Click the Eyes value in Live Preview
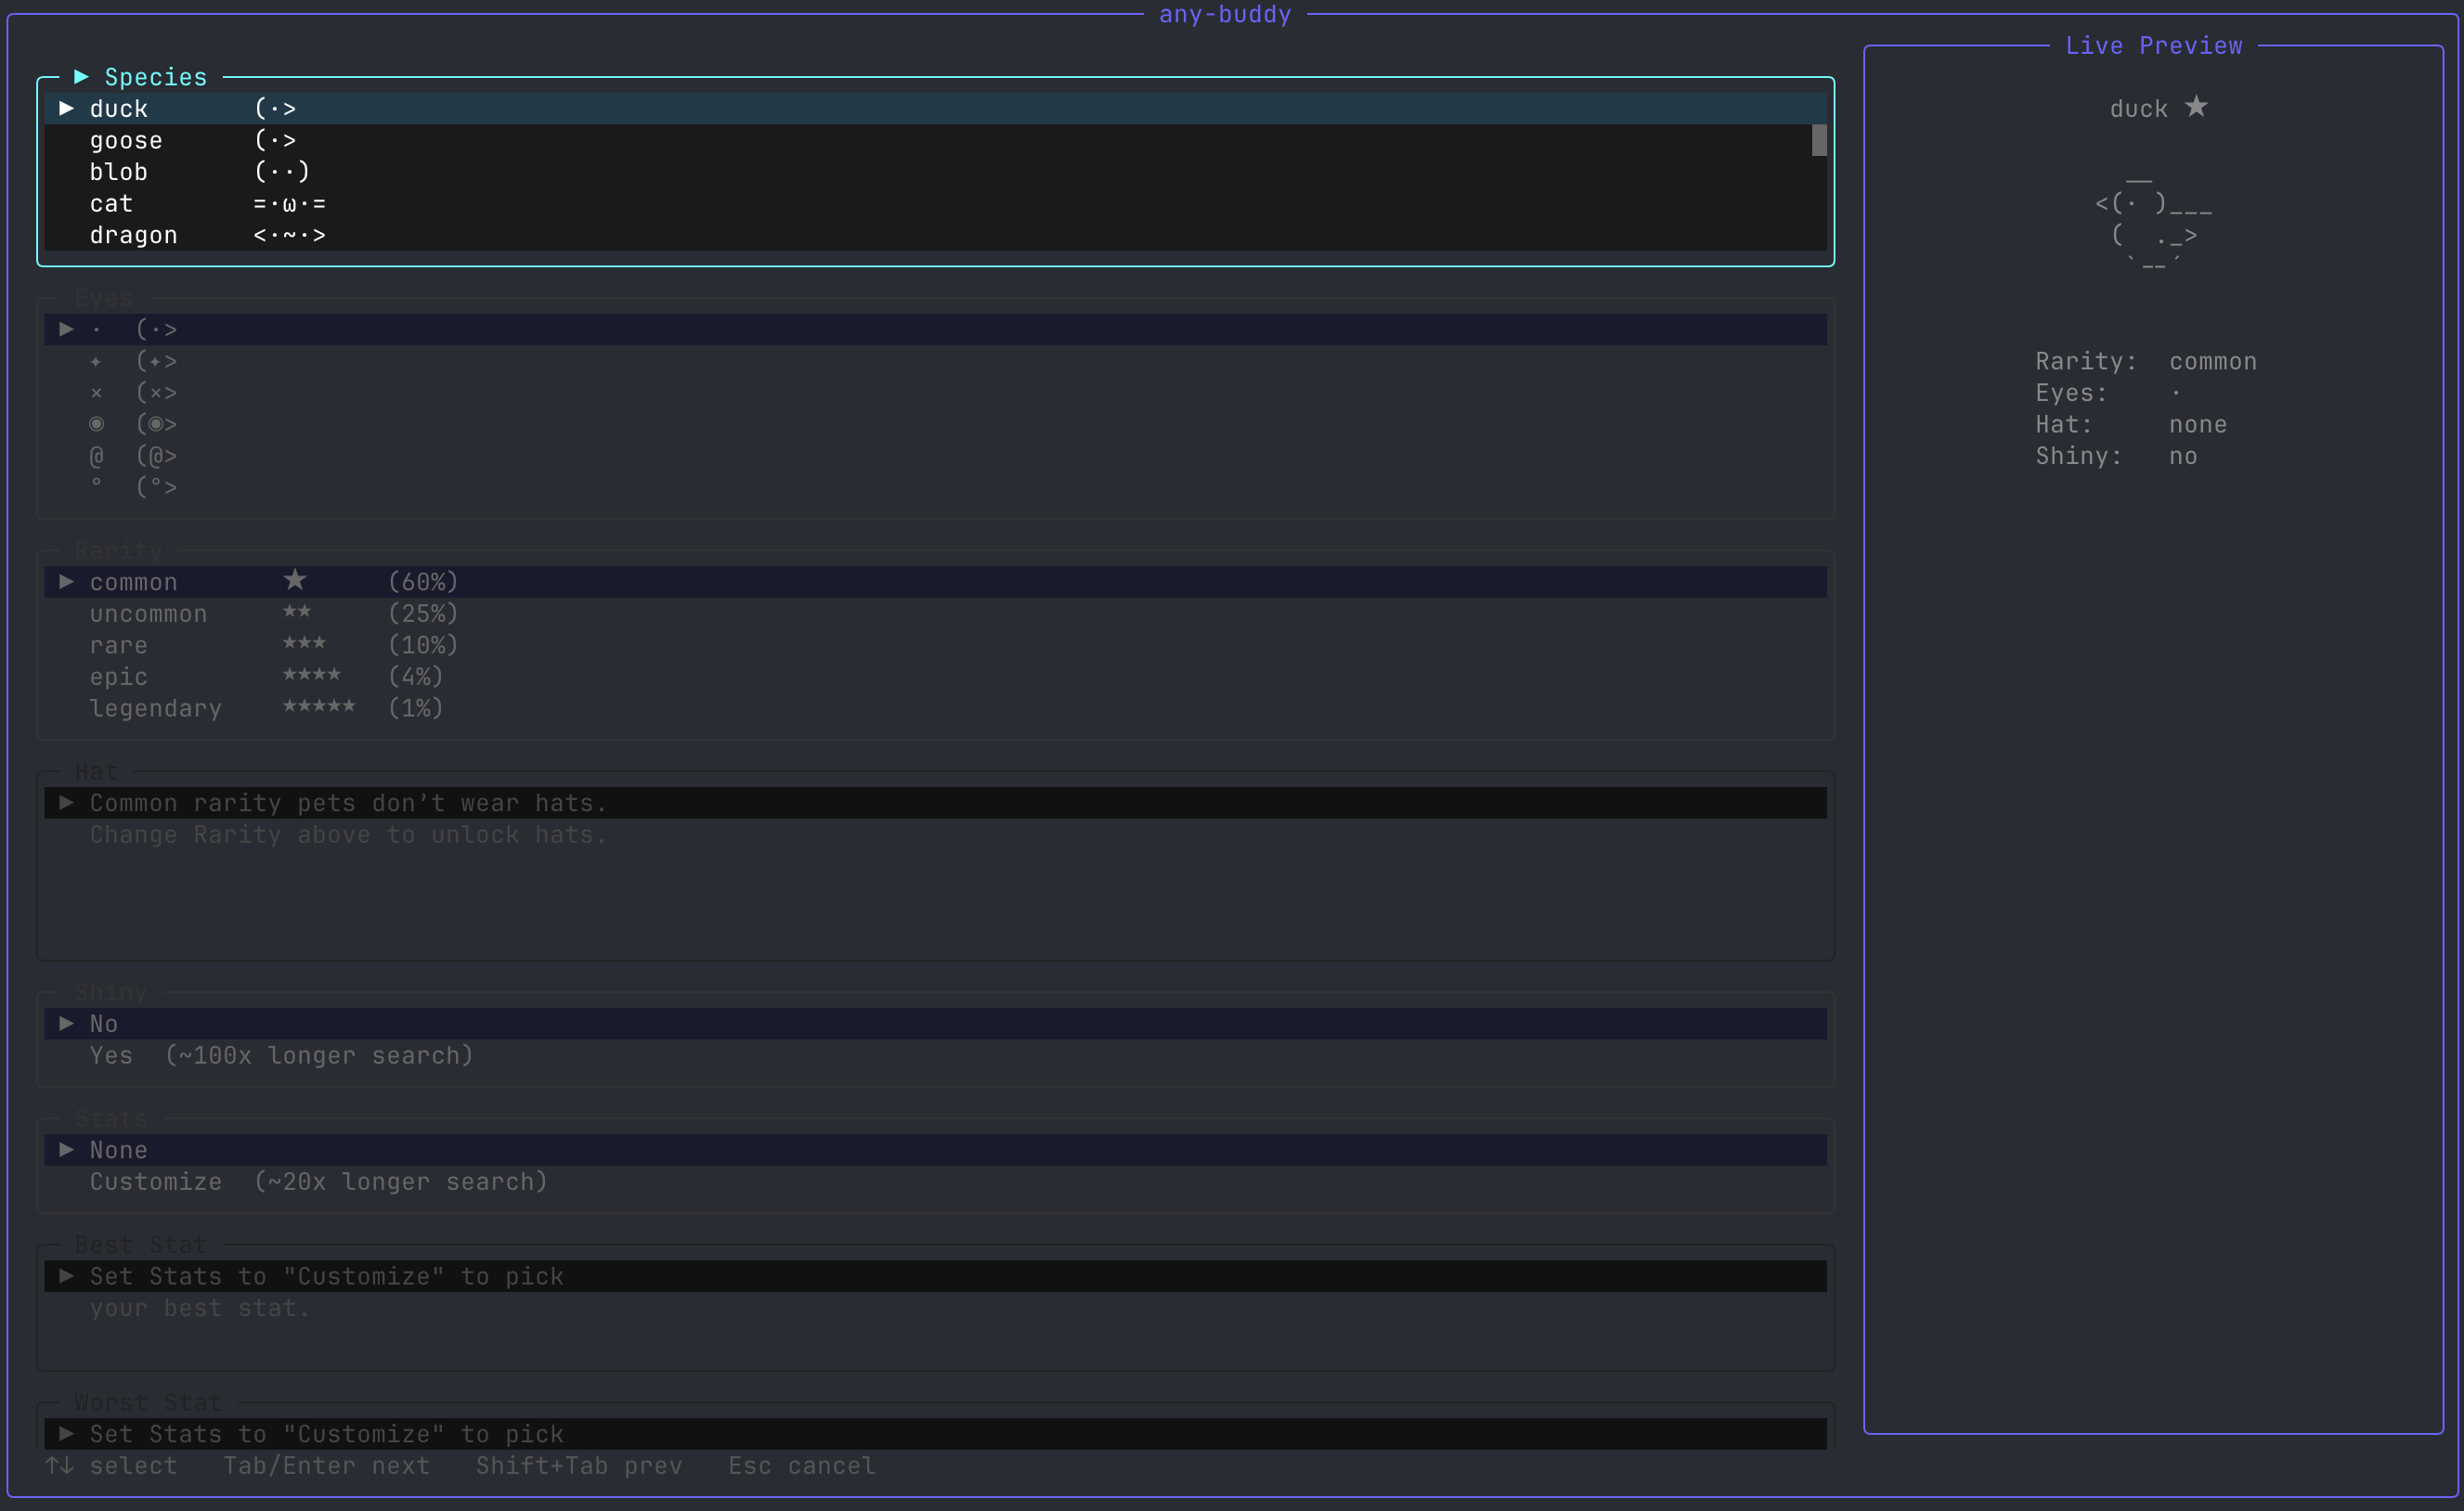Viewport: 2464px width, 1511px height. tap(2176, 393)
